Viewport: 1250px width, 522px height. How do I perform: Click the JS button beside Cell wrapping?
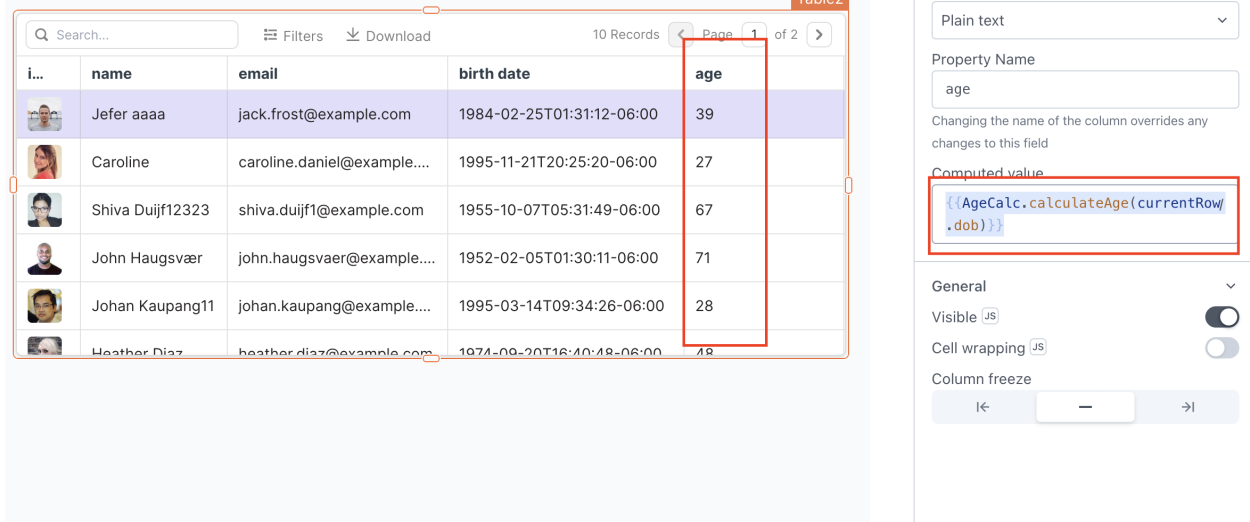(1038, 347)
